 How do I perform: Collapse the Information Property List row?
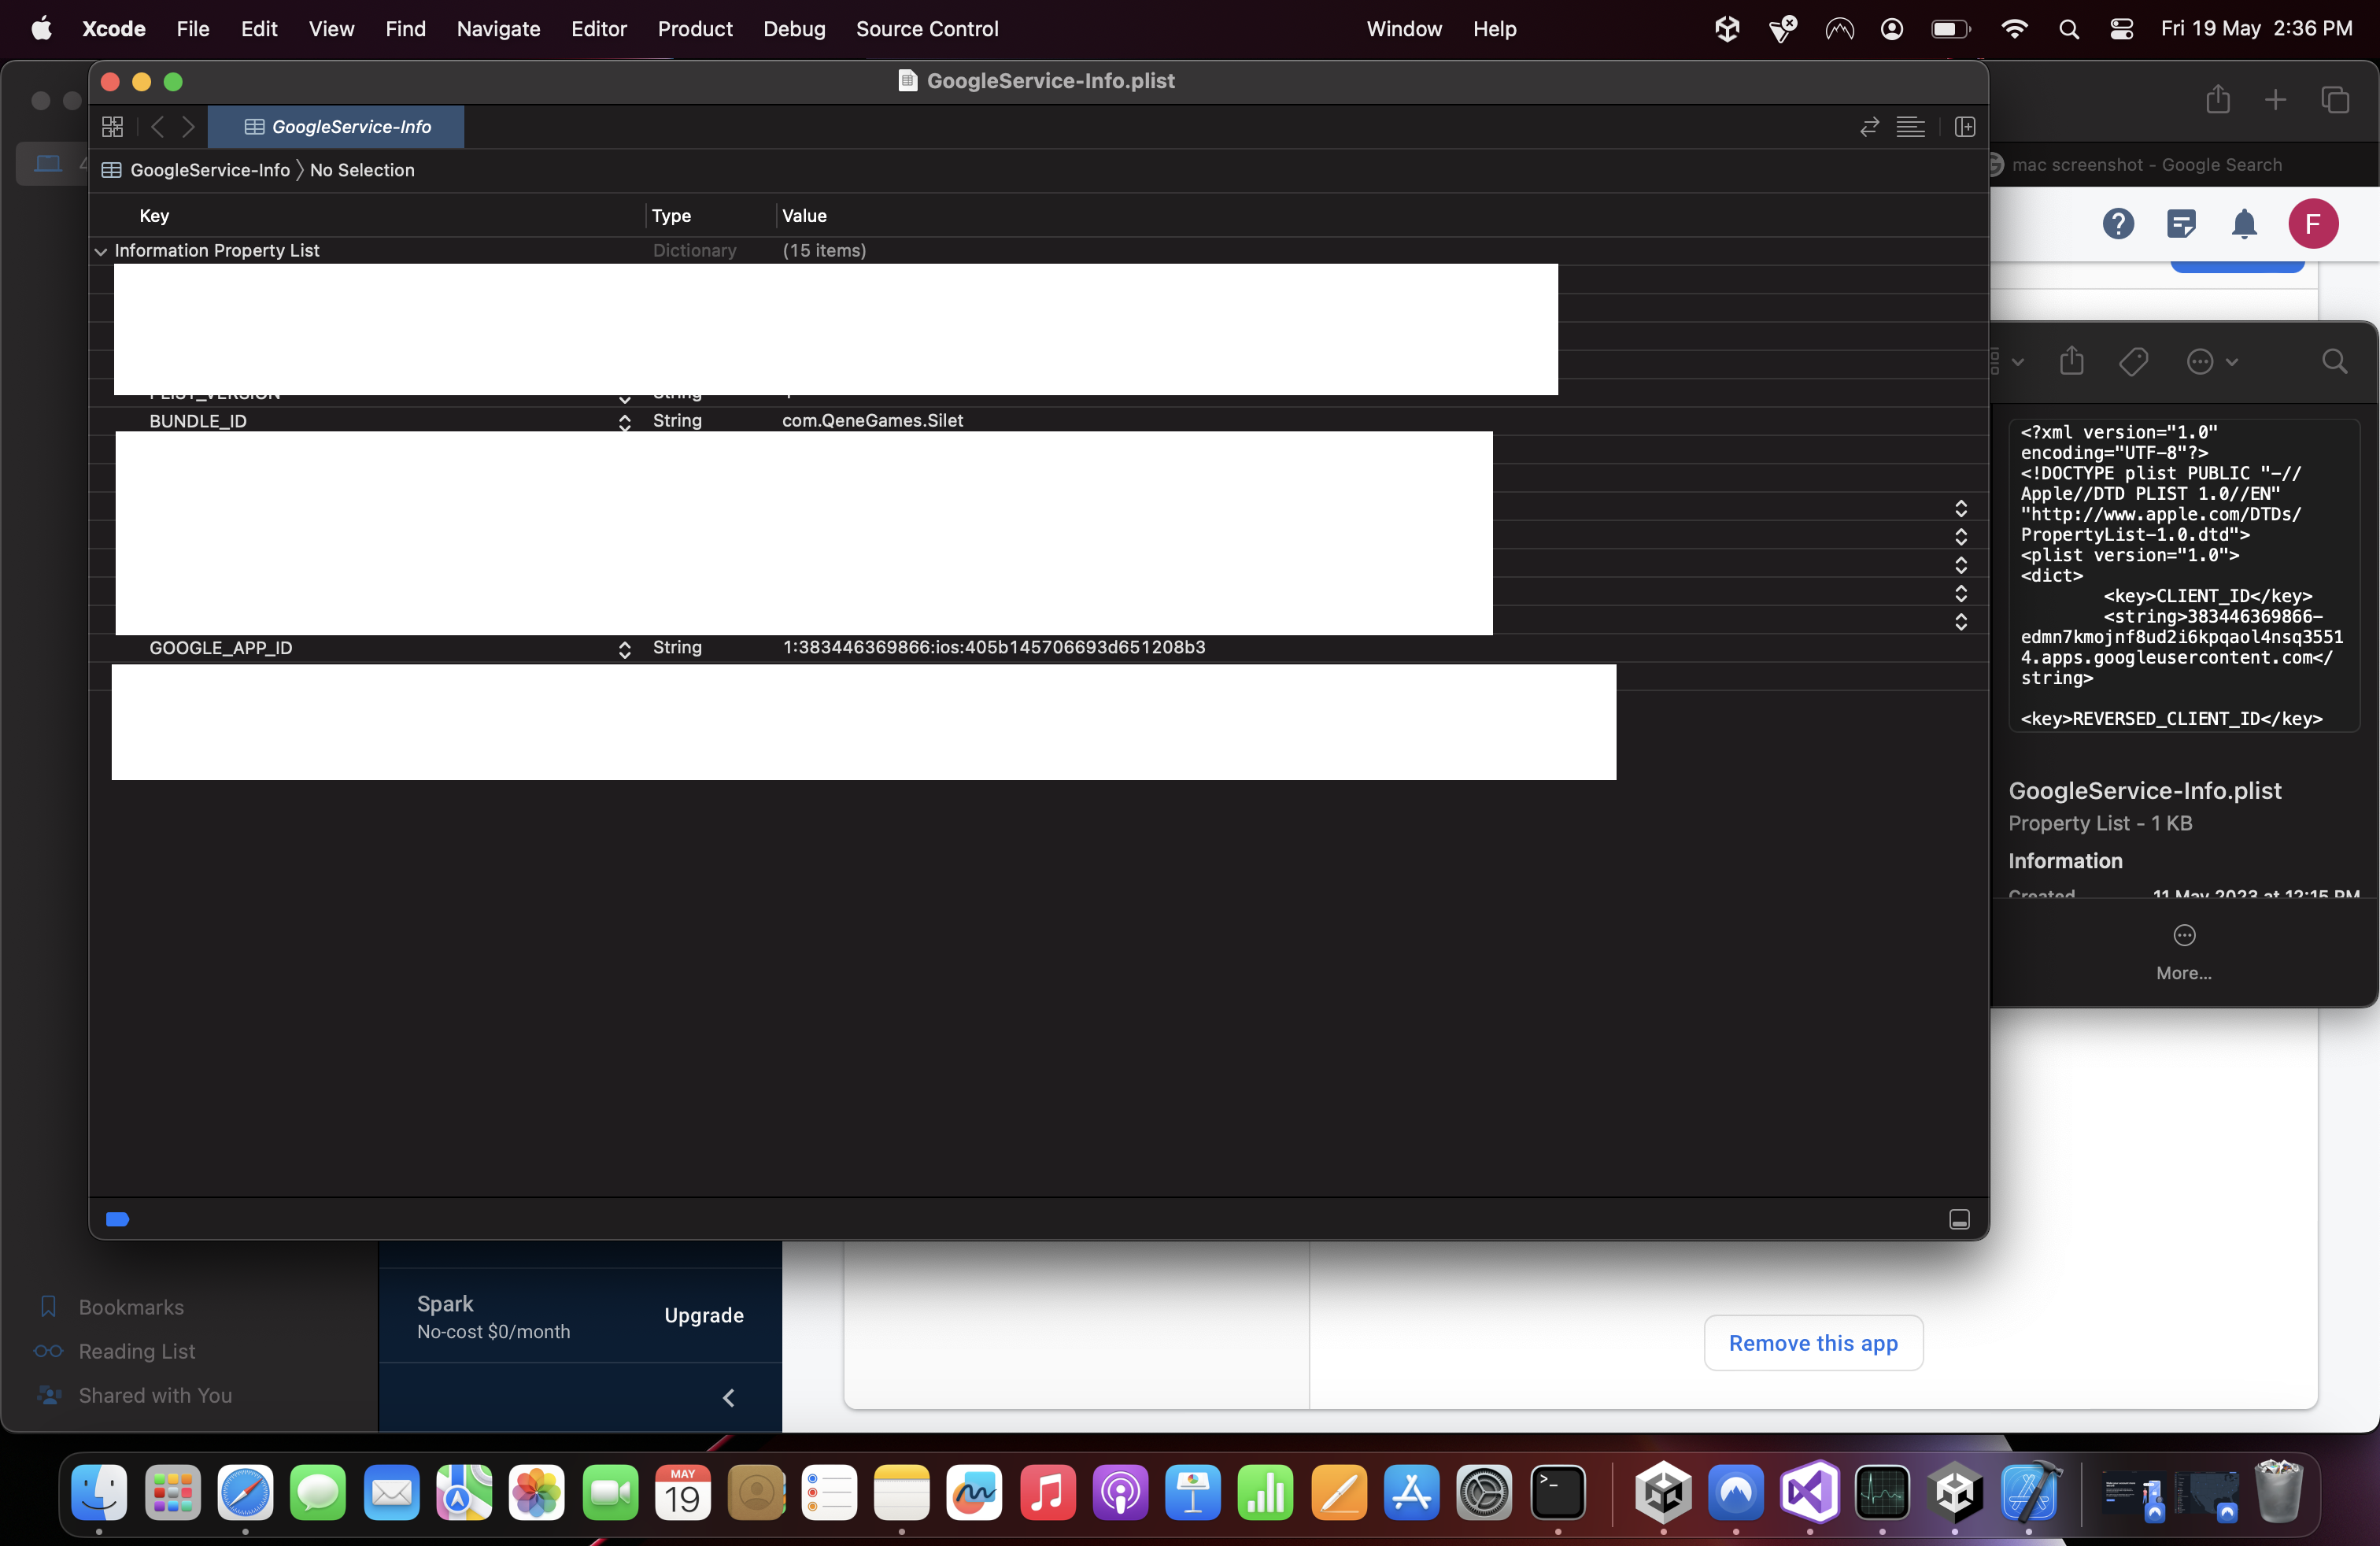(x=100, y=251)
